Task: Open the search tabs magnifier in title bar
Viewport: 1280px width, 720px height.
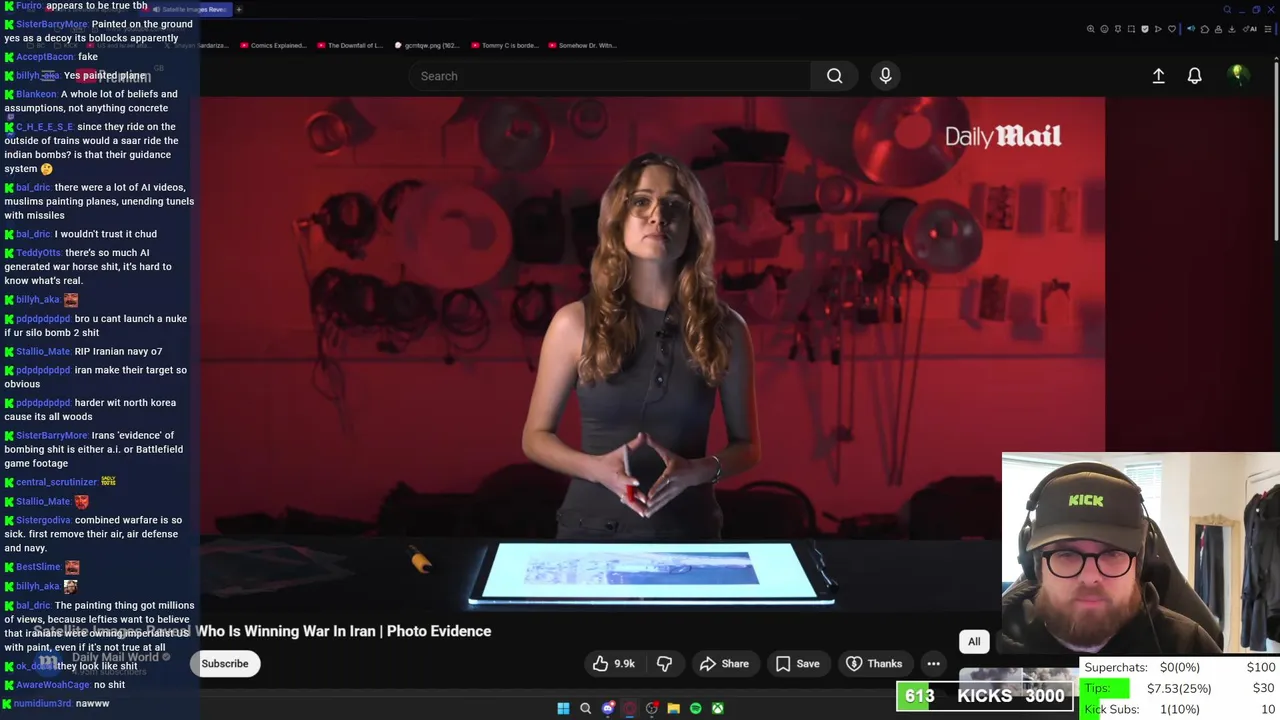Action: [x=1227, y=9]
